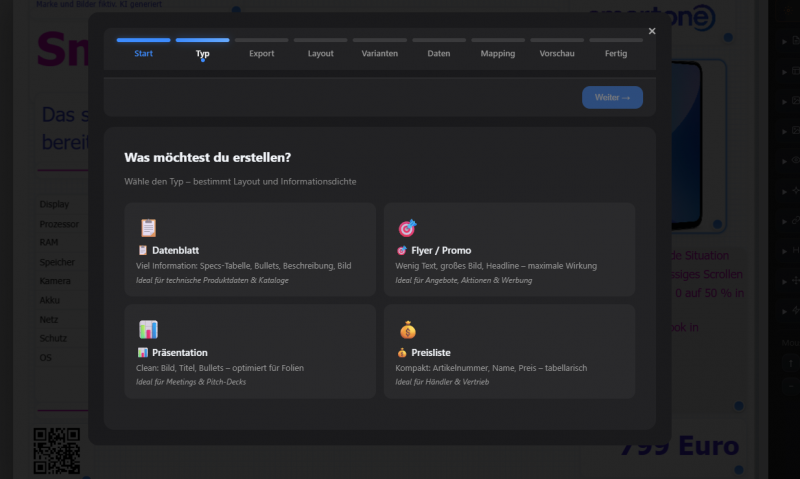Click the progress bar segment above Typ
This screenshot has height=479, width=800.
(203, 40)
